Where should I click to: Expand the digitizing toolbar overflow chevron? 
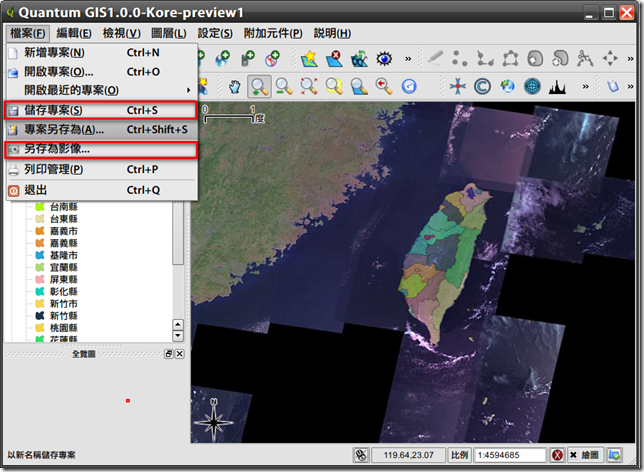[630, 59]
